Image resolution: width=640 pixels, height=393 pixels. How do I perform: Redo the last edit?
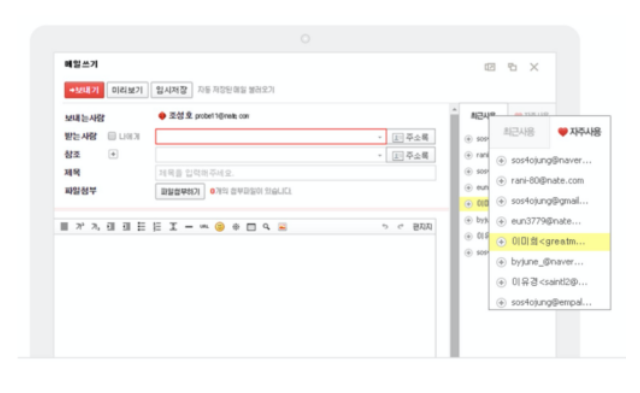(400, 226)
